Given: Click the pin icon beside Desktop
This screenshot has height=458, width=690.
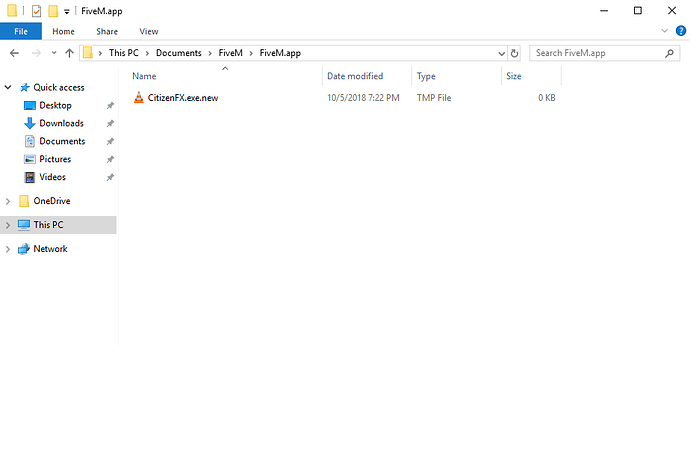Looking at the screenshot, I should (110, 106).
